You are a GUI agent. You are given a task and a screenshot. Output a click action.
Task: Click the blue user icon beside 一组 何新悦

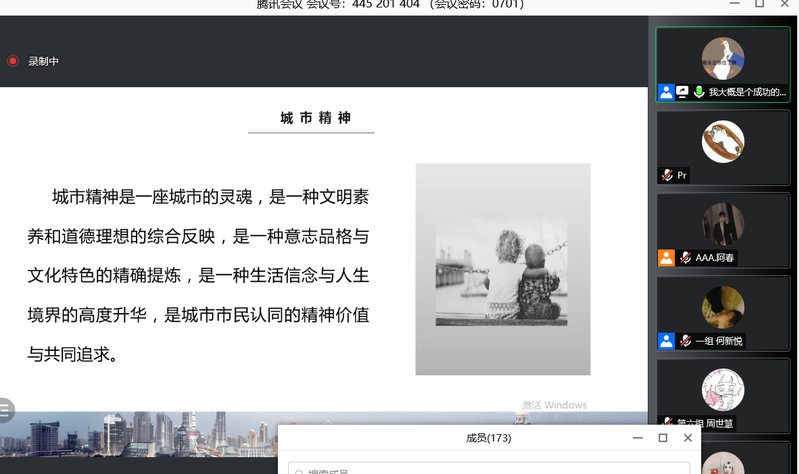[666, 341]
